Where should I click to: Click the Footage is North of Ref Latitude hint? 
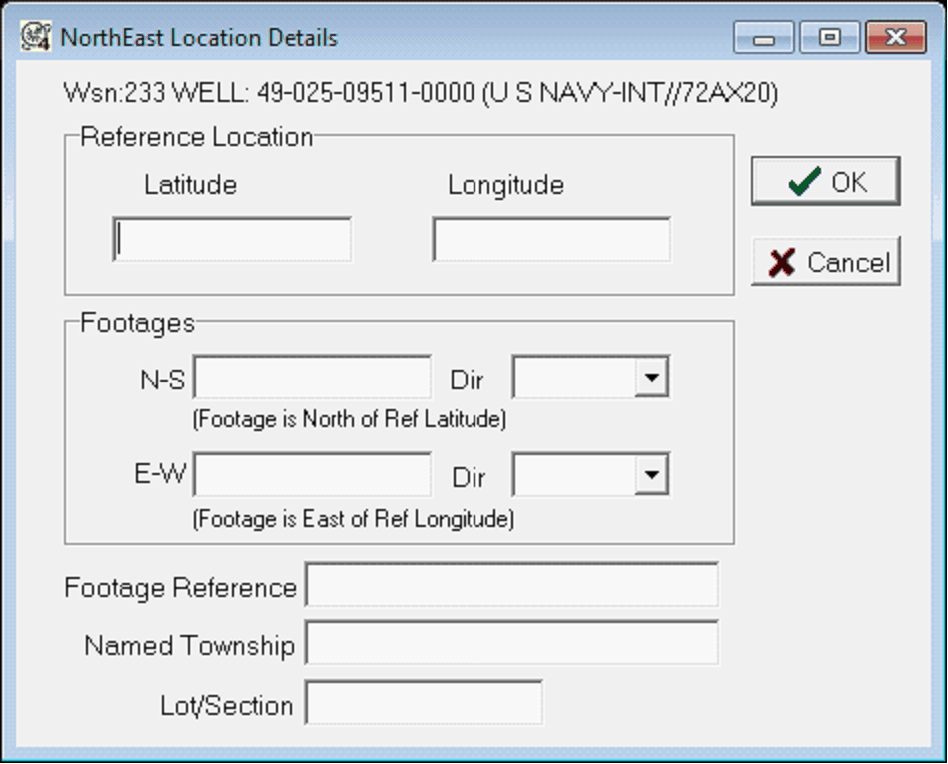(x=349, y=419)
